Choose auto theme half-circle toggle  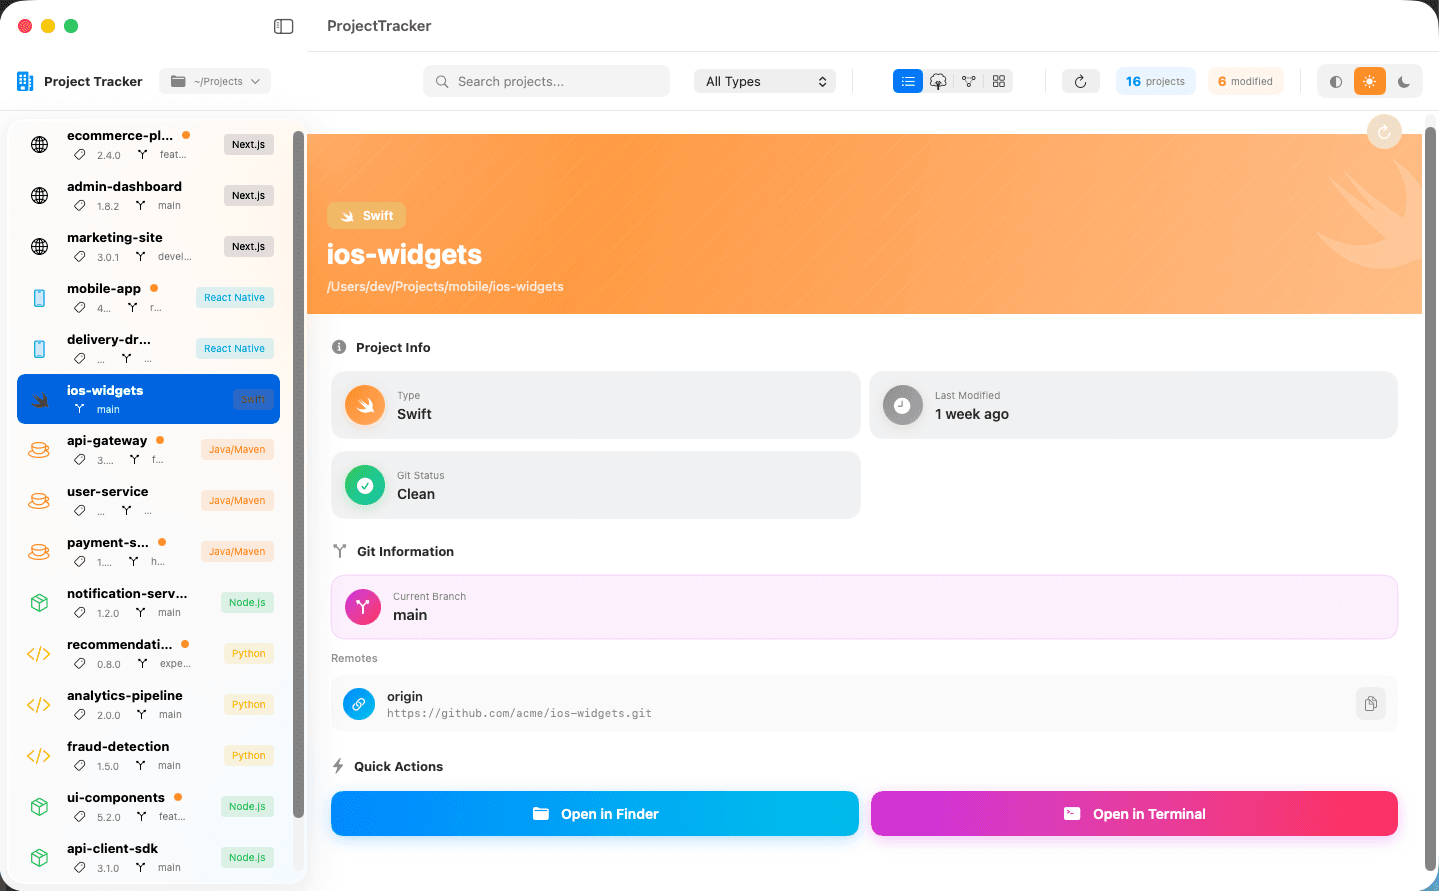point(1335,82)
